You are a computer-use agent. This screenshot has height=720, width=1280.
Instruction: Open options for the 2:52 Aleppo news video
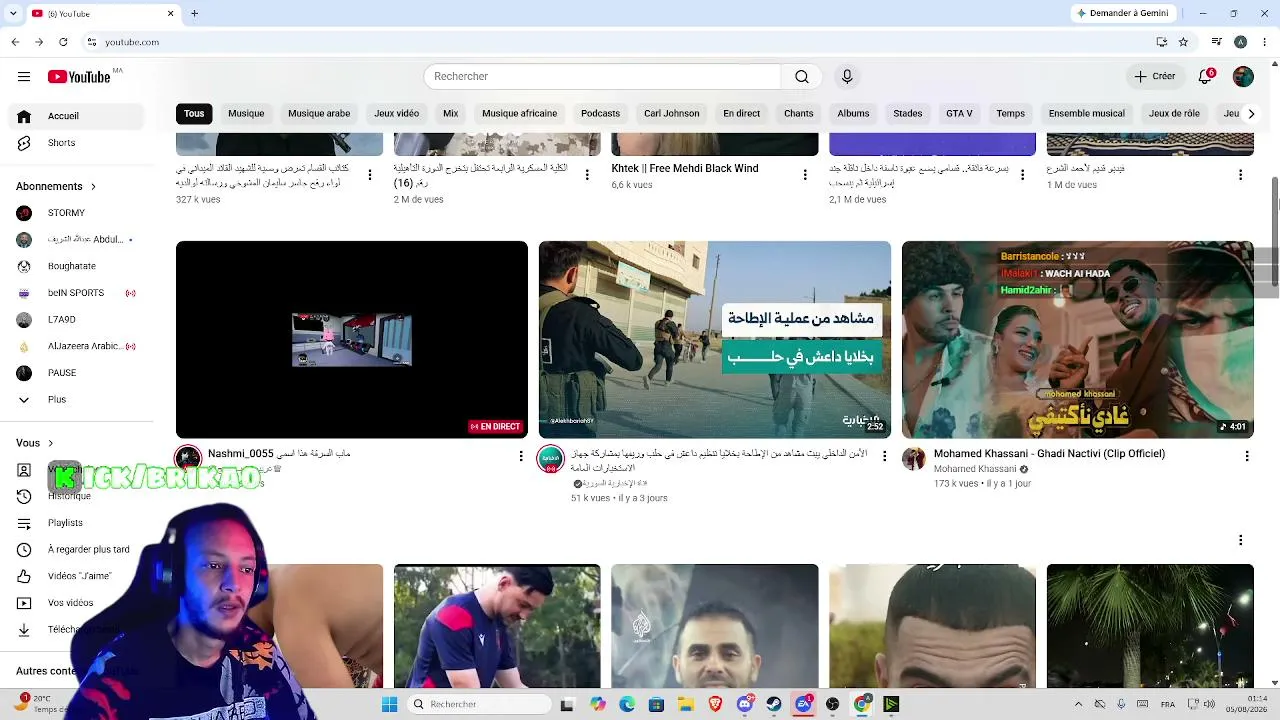pos(883,456)
